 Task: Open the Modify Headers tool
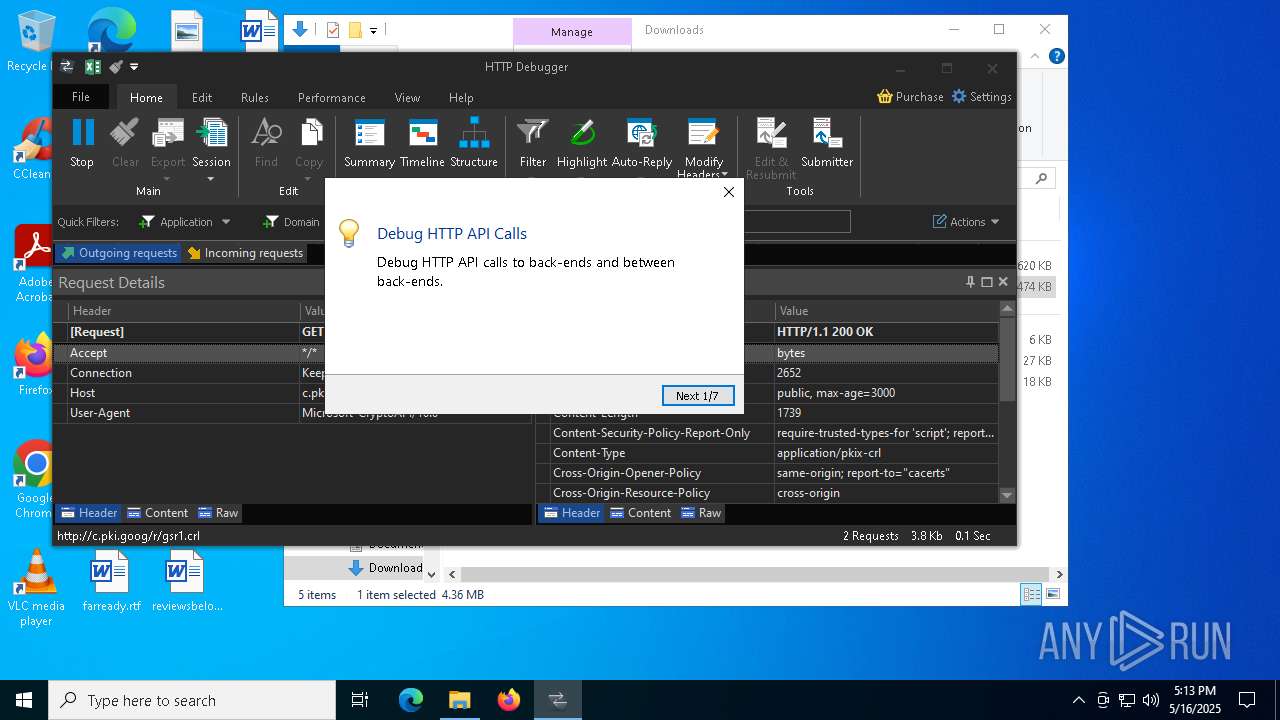(x=703, y=148)
